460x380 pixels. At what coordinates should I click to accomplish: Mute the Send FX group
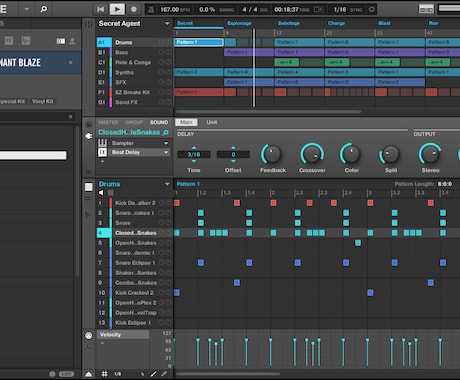[161, 102]
